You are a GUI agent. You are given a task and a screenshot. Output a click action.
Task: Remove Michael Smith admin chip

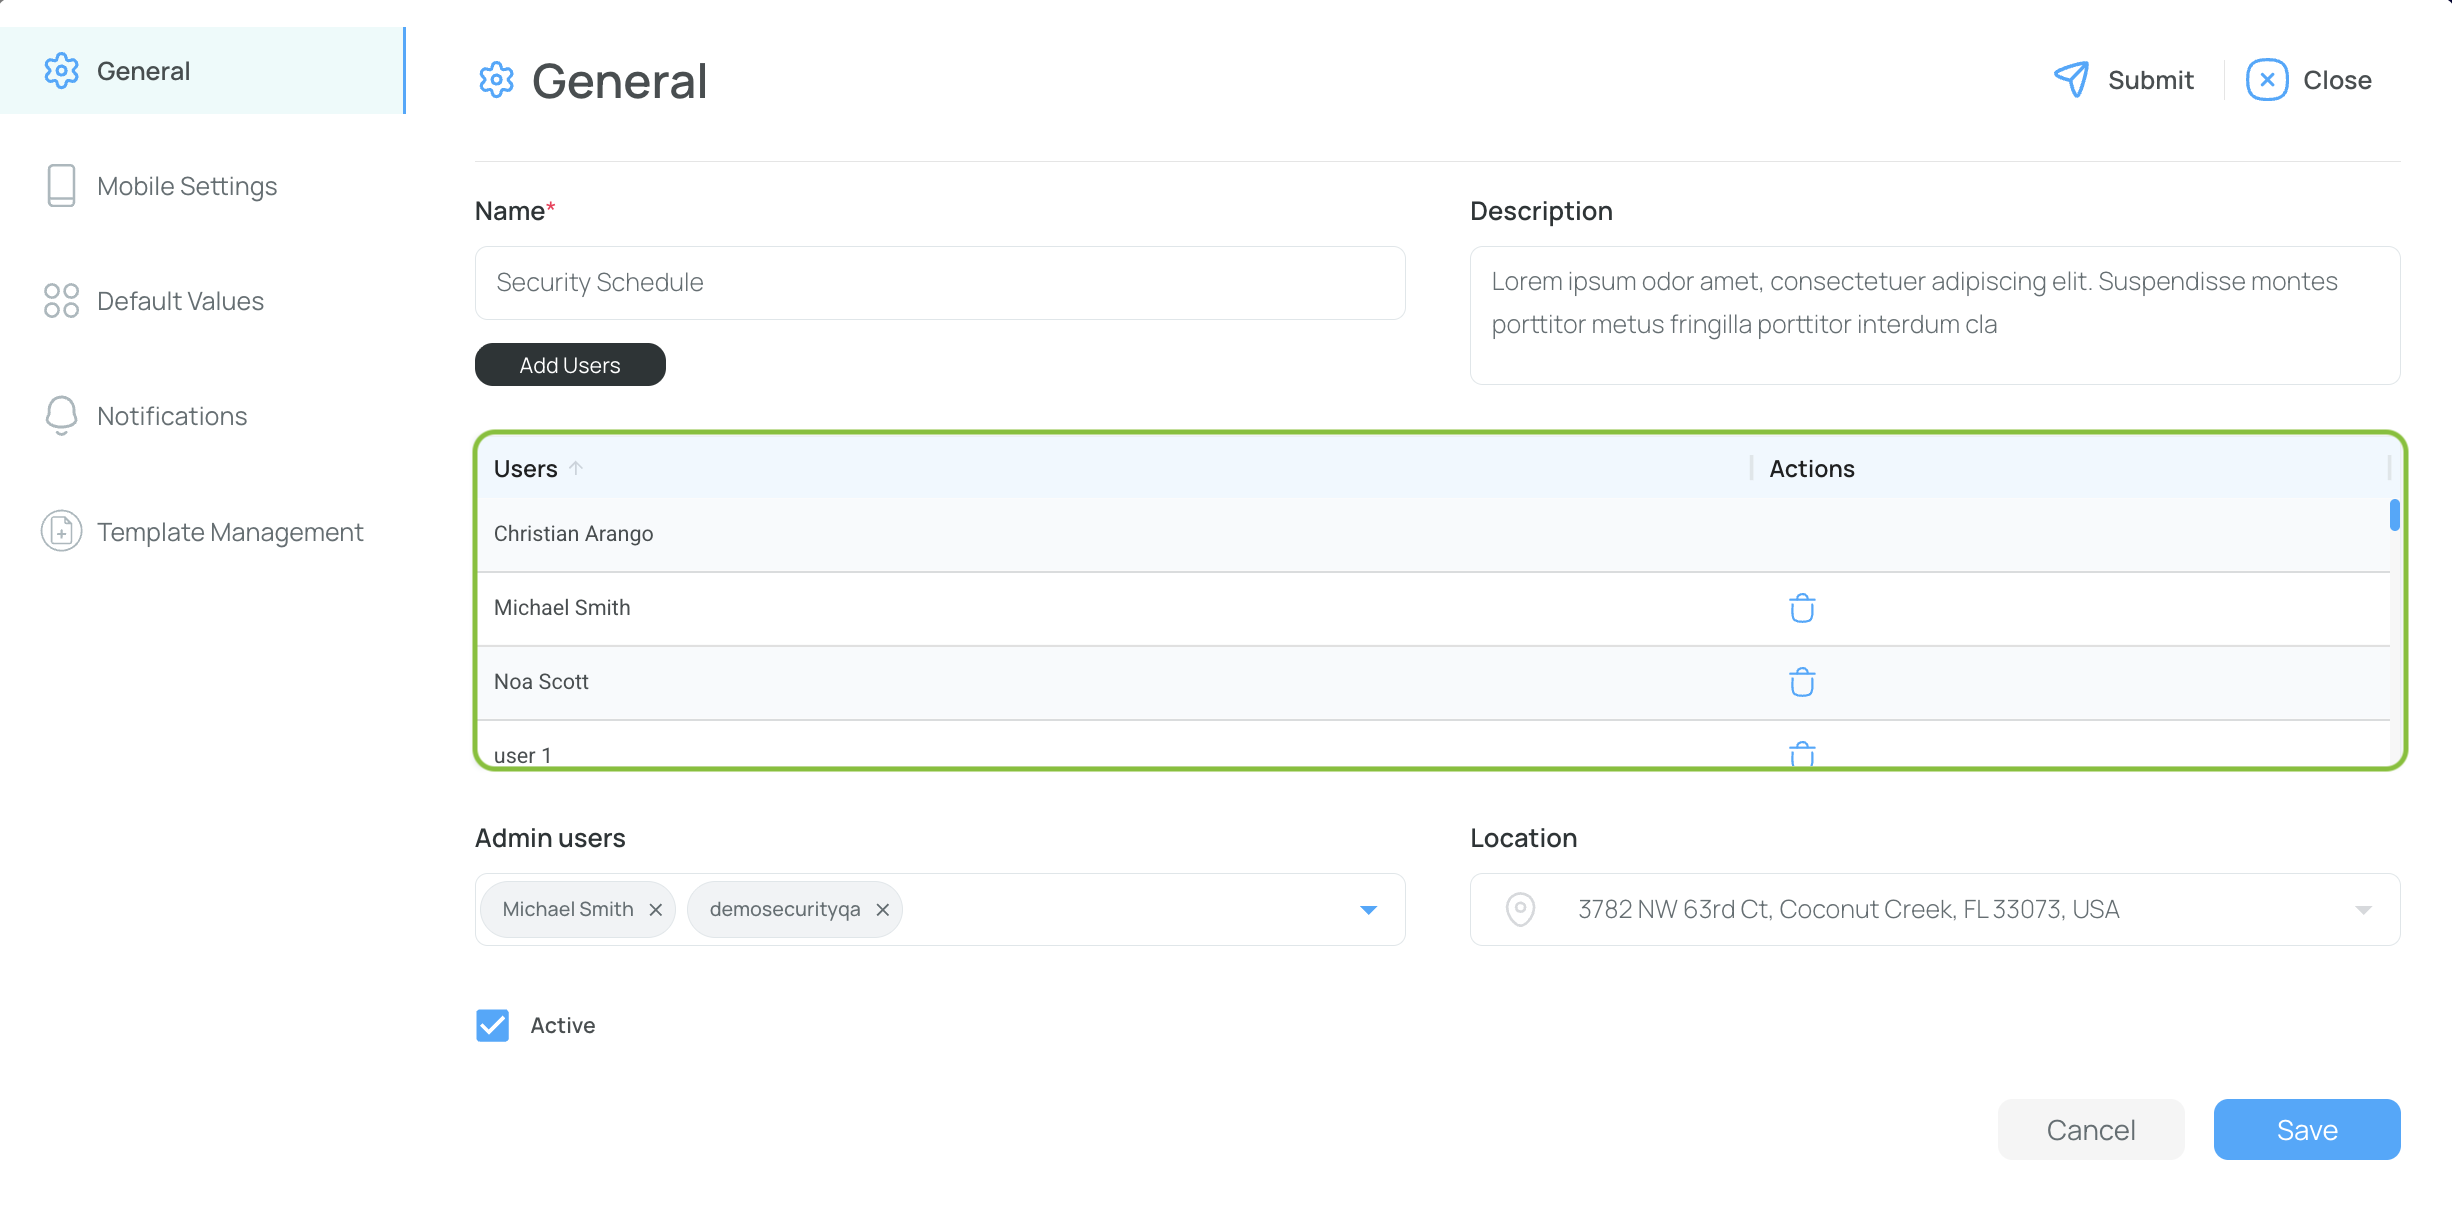656,910
